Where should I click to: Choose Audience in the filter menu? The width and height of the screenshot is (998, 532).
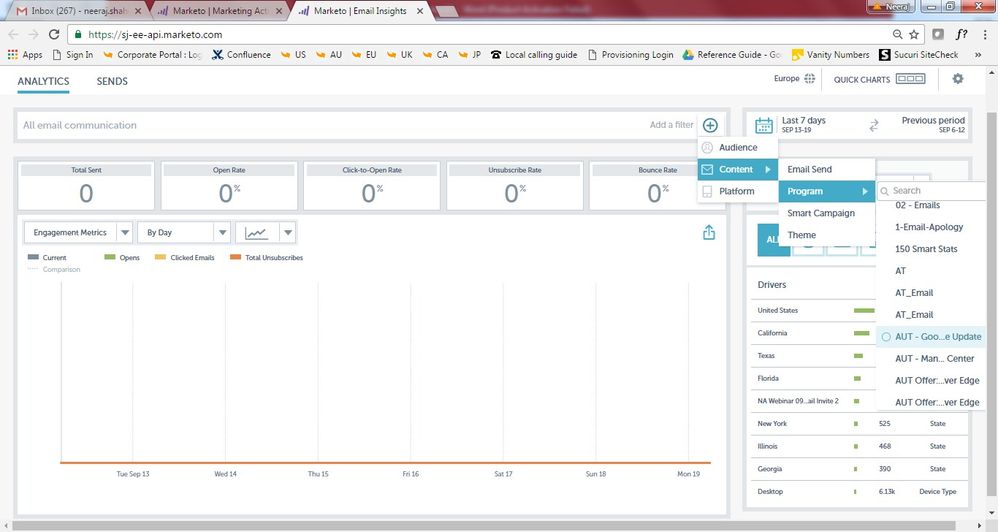click(x=738, y=147)
